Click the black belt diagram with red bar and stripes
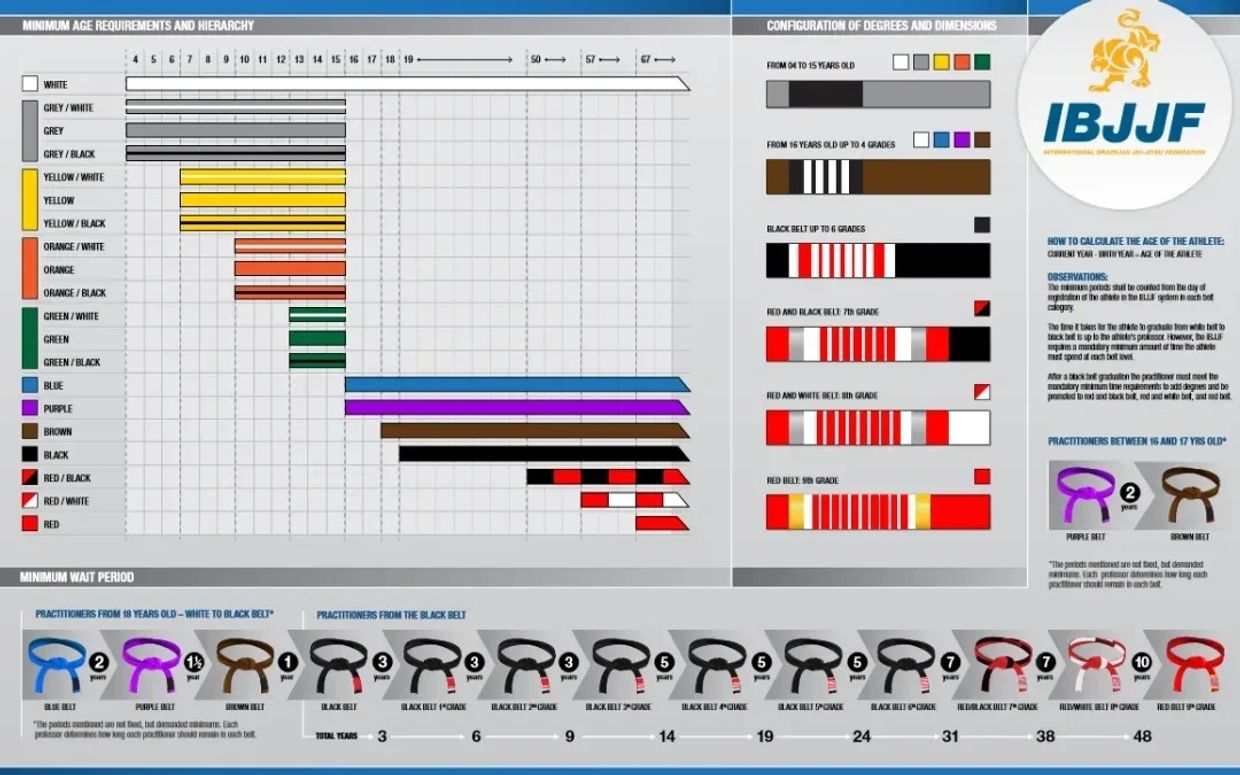 tap(878, 261)
